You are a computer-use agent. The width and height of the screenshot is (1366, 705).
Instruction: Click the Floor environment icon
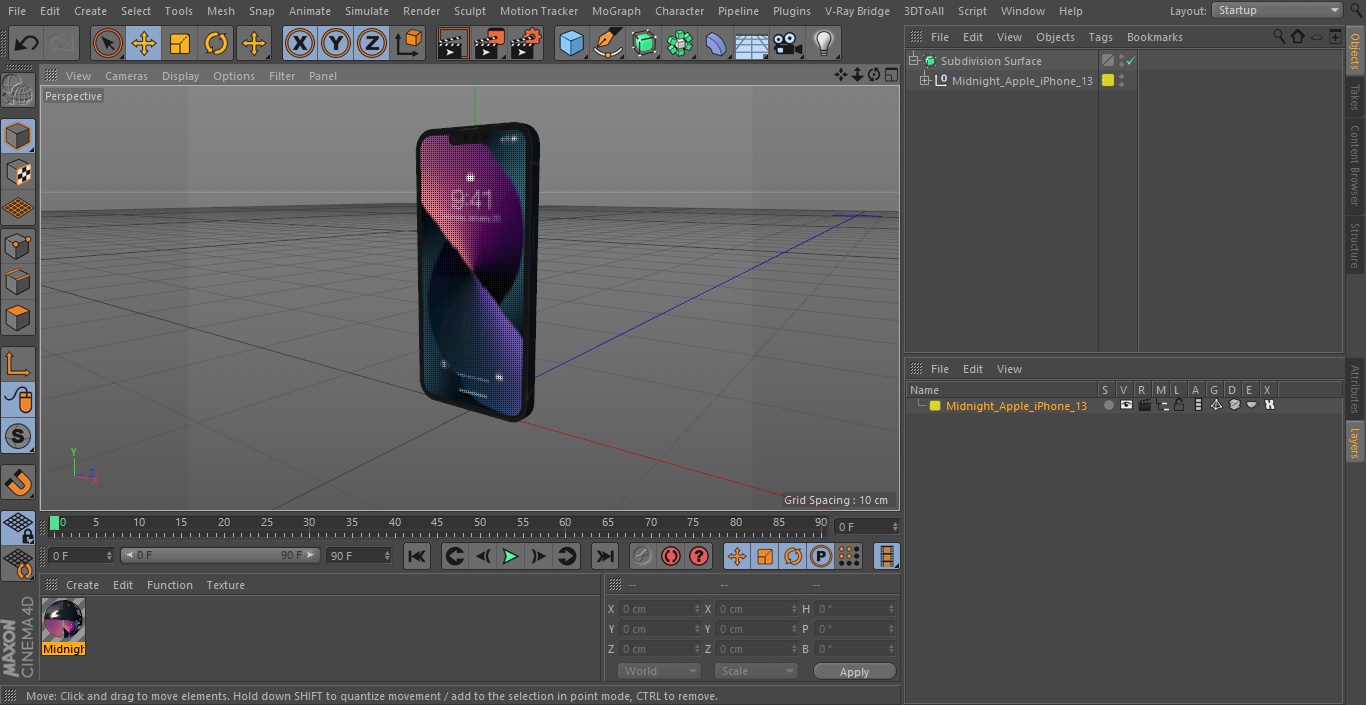(752, 43)
